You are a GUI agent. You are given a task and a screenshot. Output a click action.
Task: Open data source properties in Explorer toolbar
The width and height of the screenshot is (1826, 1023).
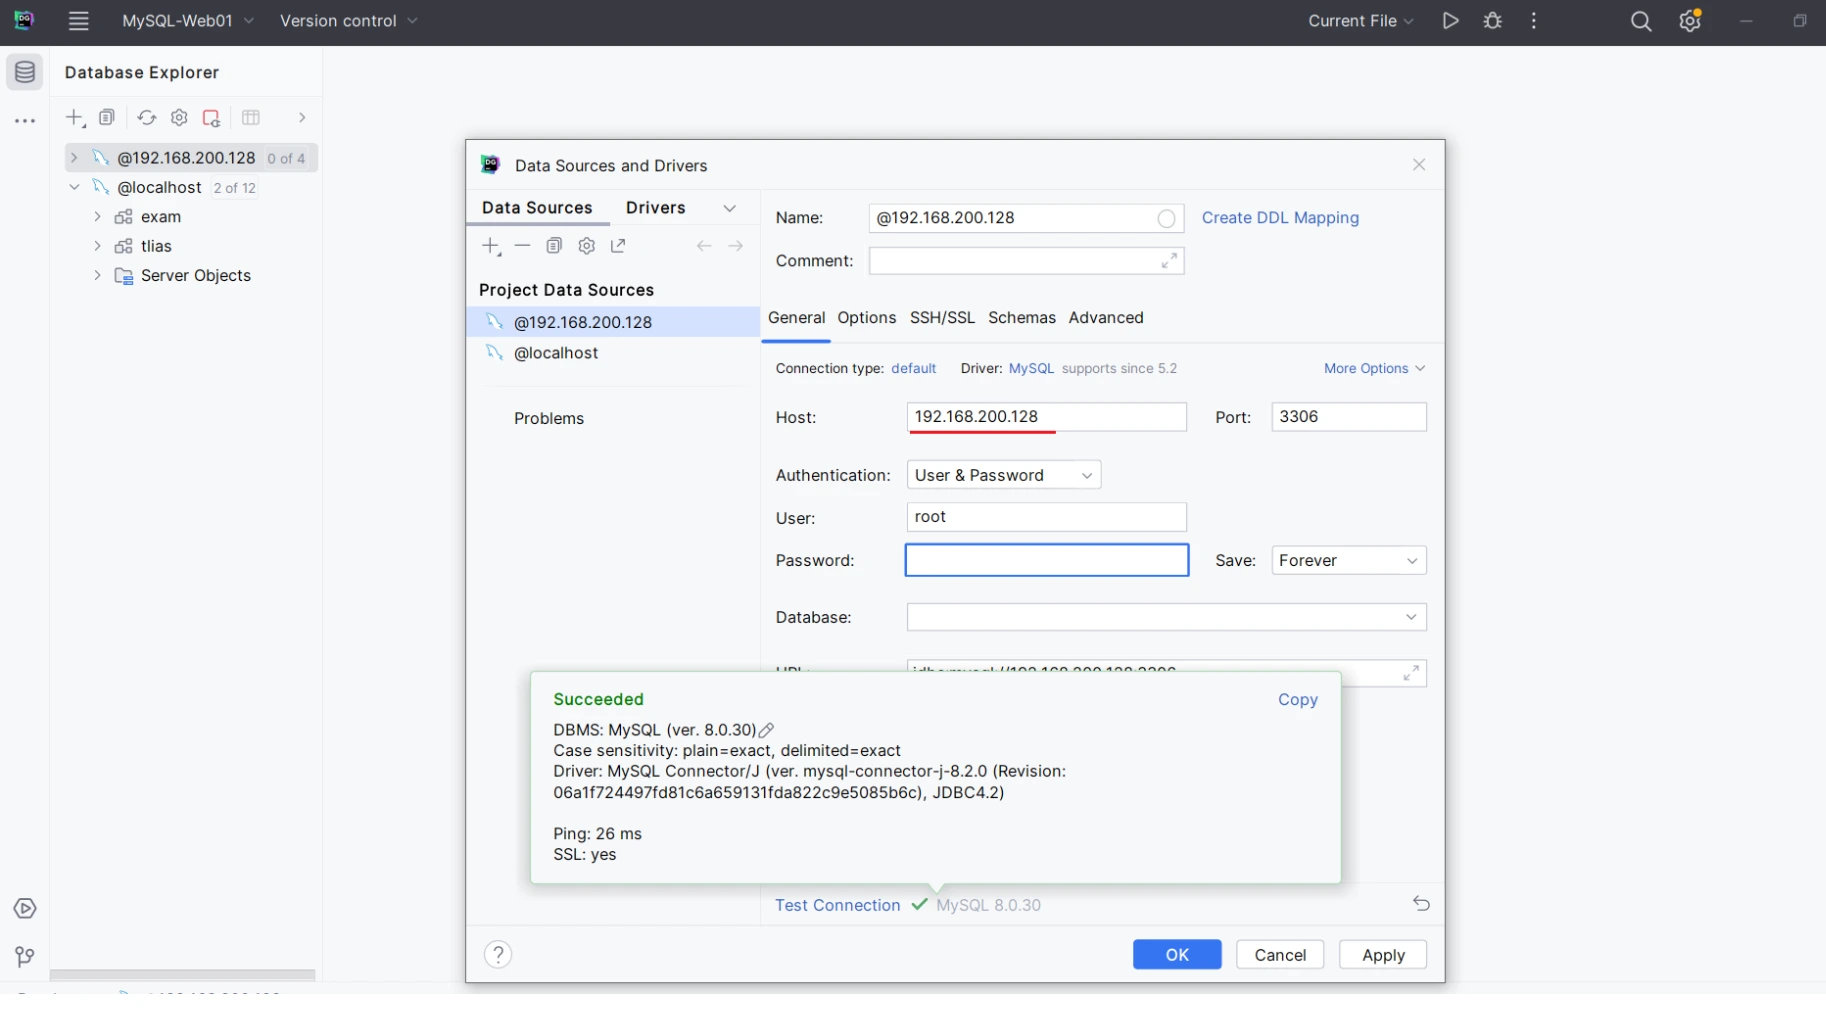click(x=179, y=118)
